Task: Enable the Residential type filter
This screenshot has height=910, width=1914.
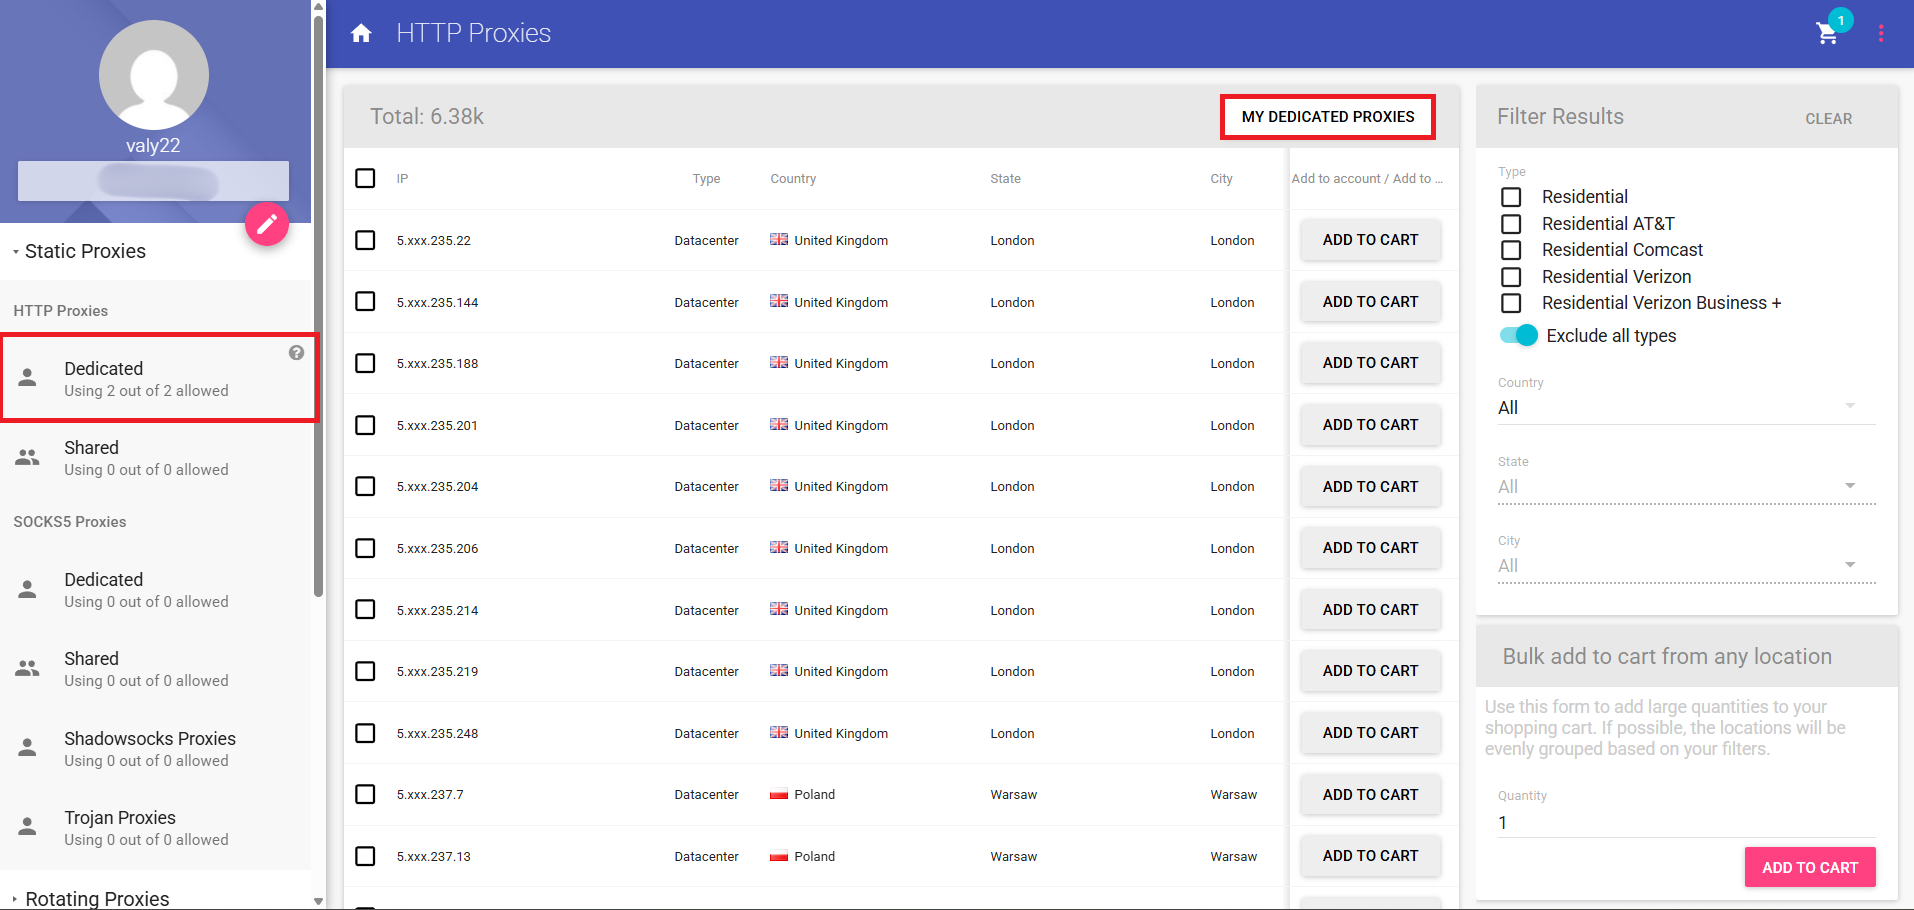Action: 1510,197
